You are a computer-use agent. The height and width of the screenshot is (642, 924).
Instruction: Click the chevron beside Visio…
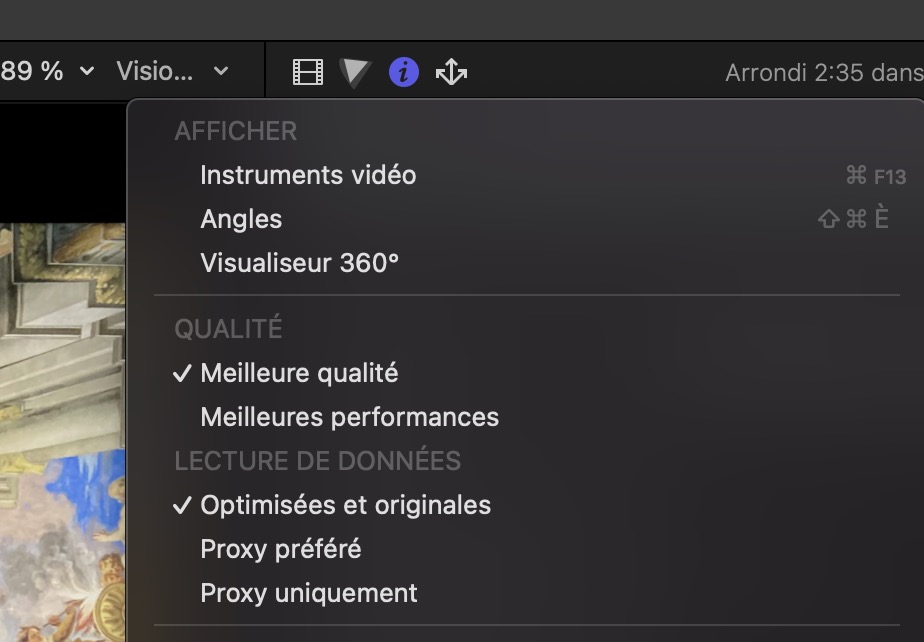pos(221,71)
